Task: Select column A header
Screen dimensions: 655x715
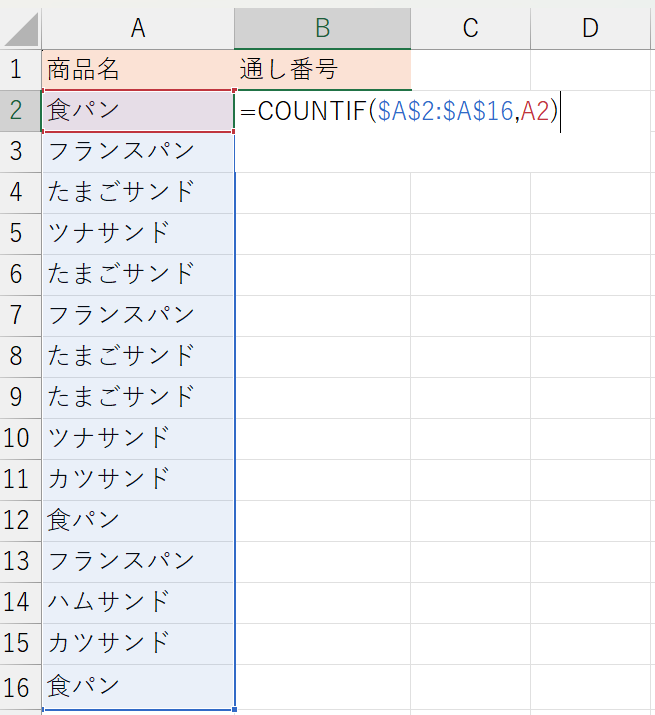Action: pyautogui.click(x=138, y=28)
